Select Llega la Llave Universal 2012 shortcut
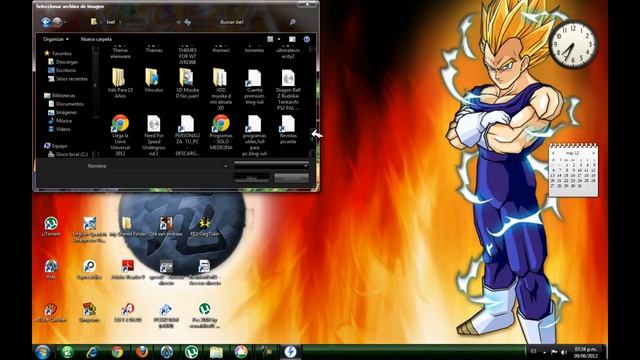This screenshot has width=640, height=360. coord(120,135)
